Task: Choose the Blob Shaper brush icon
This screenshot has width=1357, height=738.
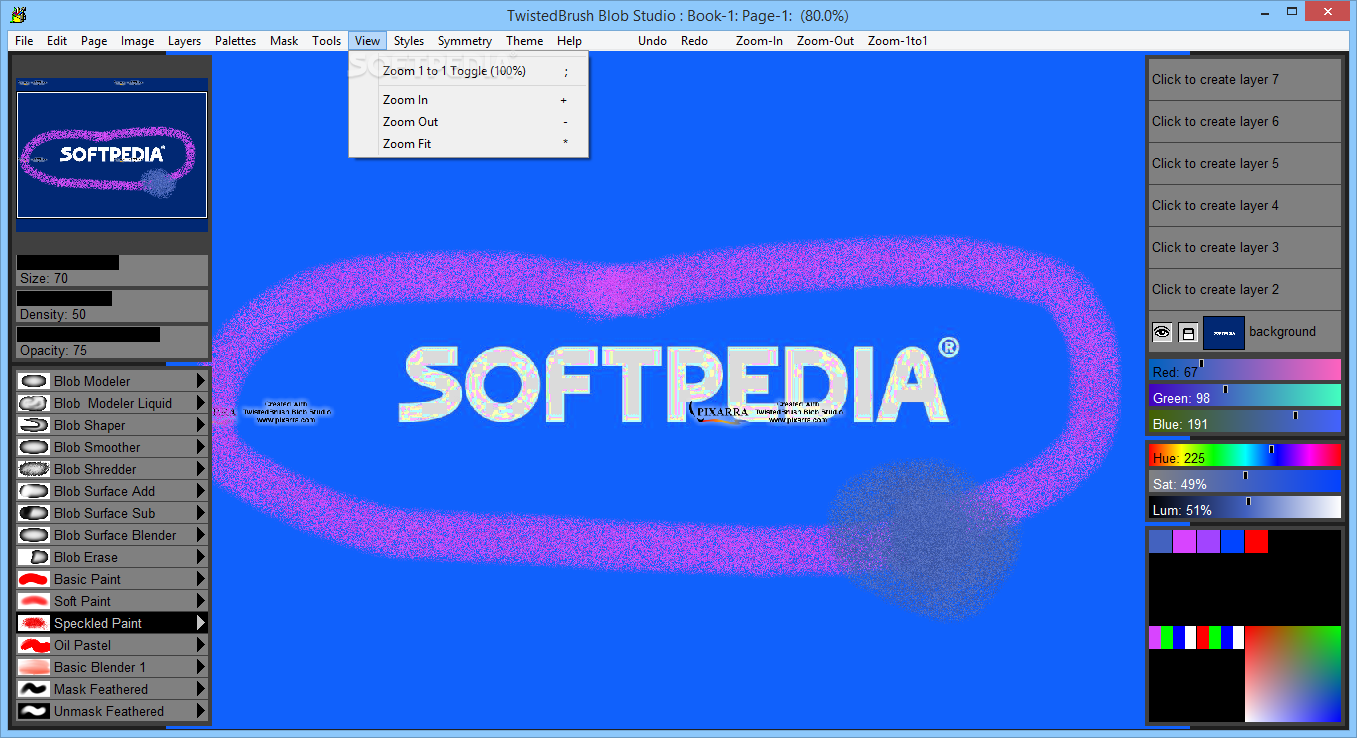Action: 34,425
